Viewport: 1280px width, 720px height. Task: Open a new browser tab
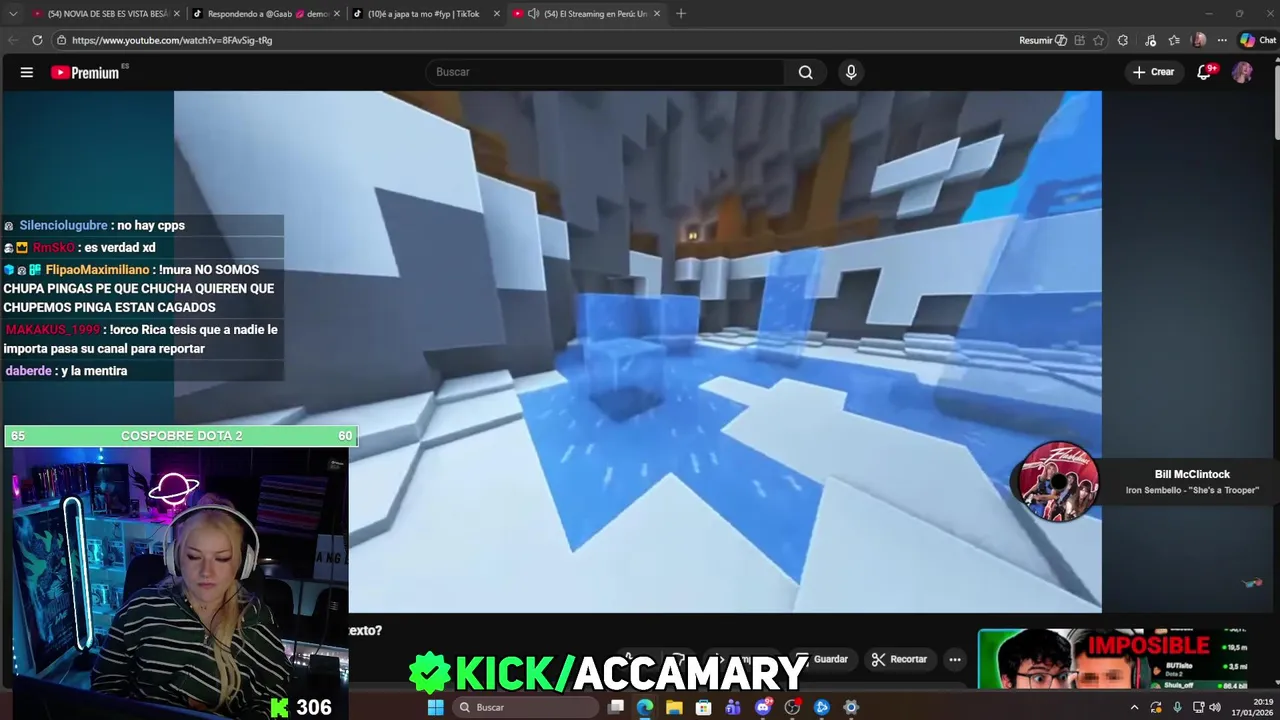click(x=681, y=14)
